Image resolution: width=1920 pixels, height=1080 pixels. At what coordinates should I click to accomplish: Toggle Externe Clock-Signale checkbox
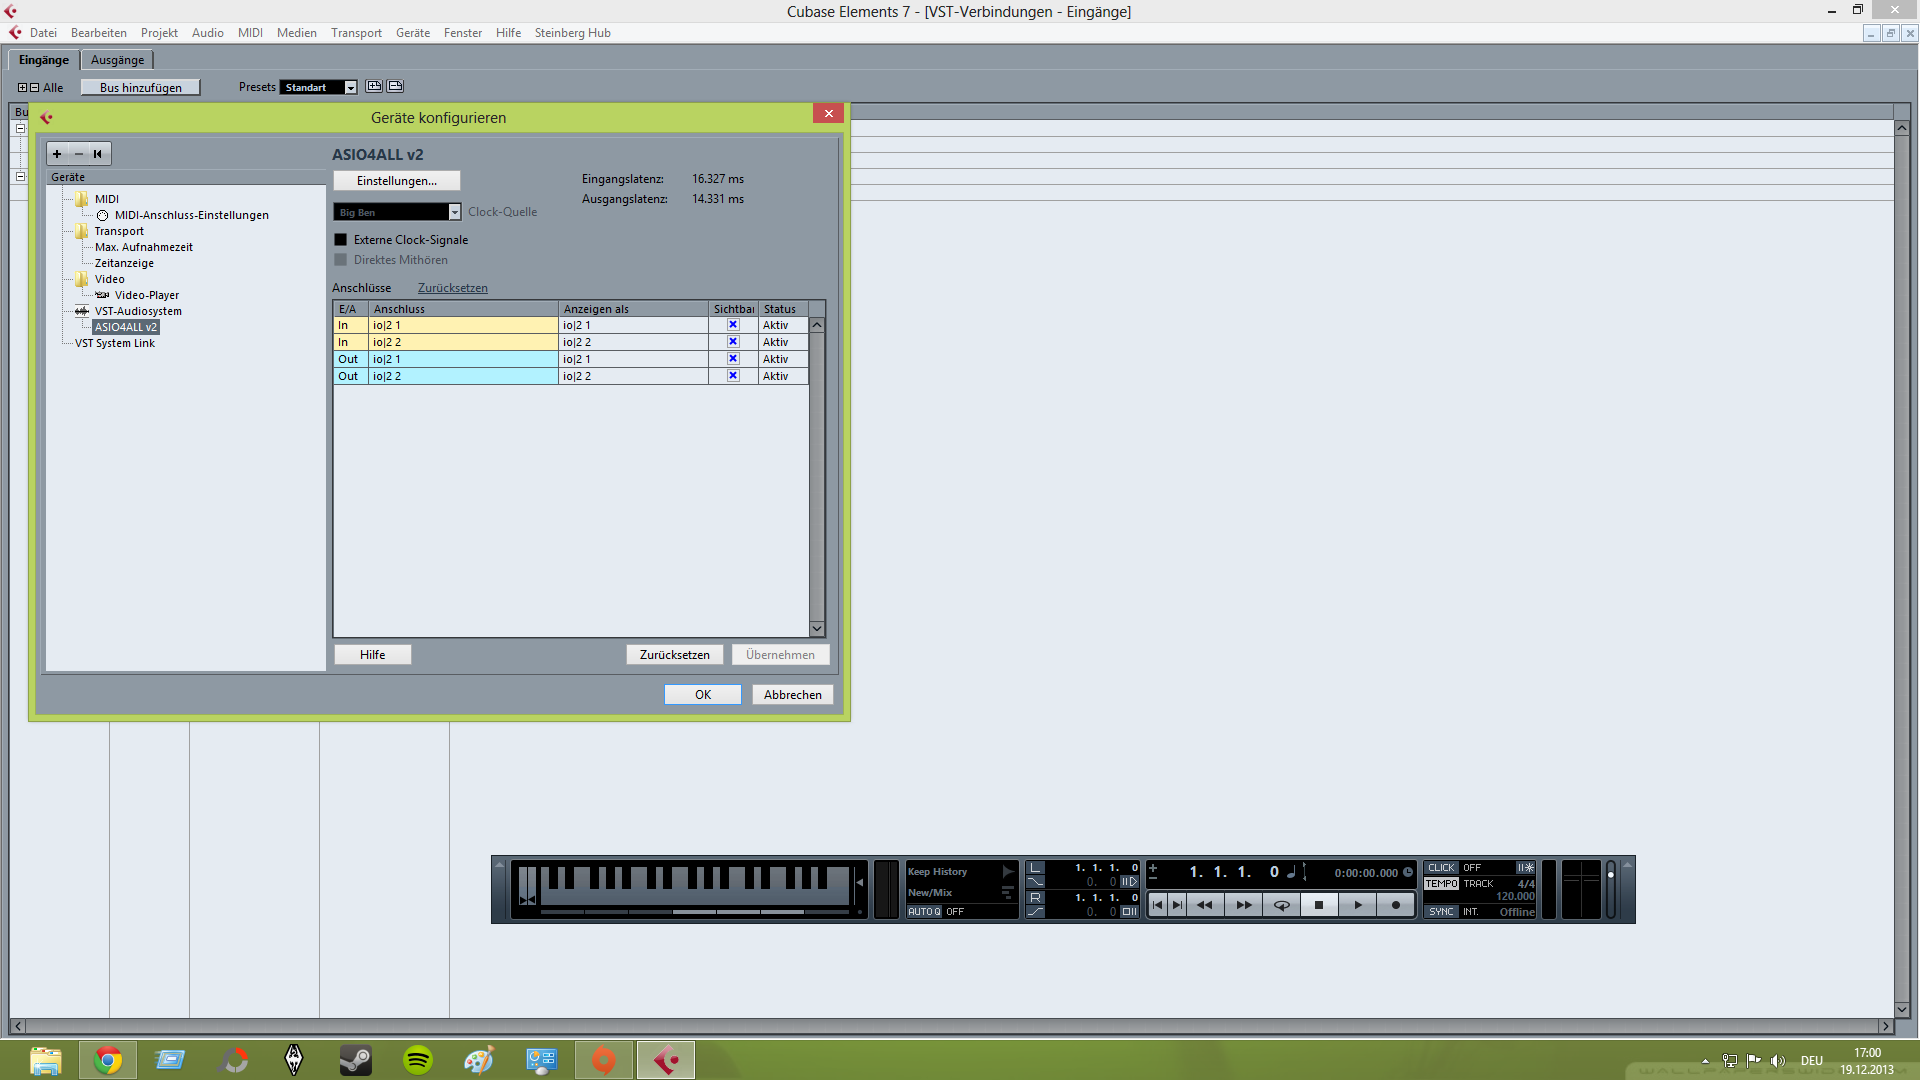click(340, 240)
